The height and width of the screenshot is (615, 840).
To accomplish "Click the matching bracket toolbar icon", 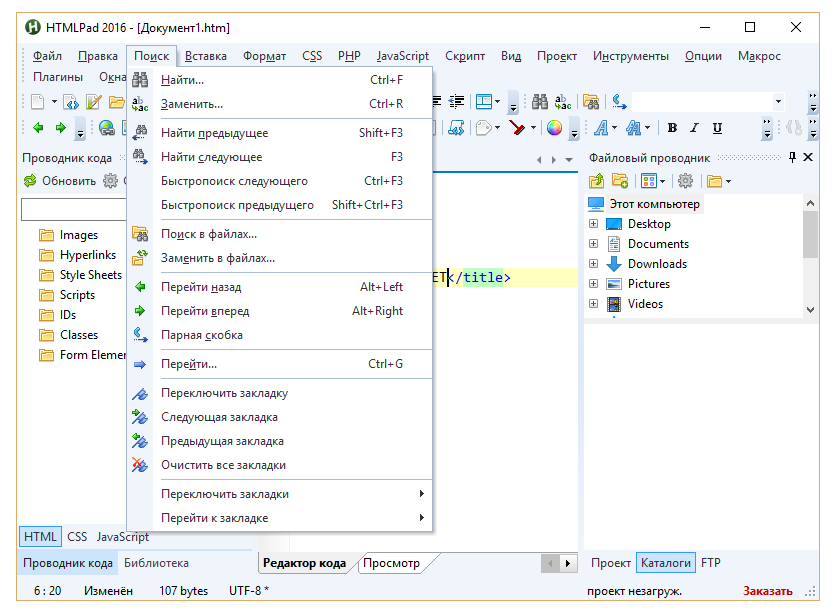I will click(x=619, y=101).
